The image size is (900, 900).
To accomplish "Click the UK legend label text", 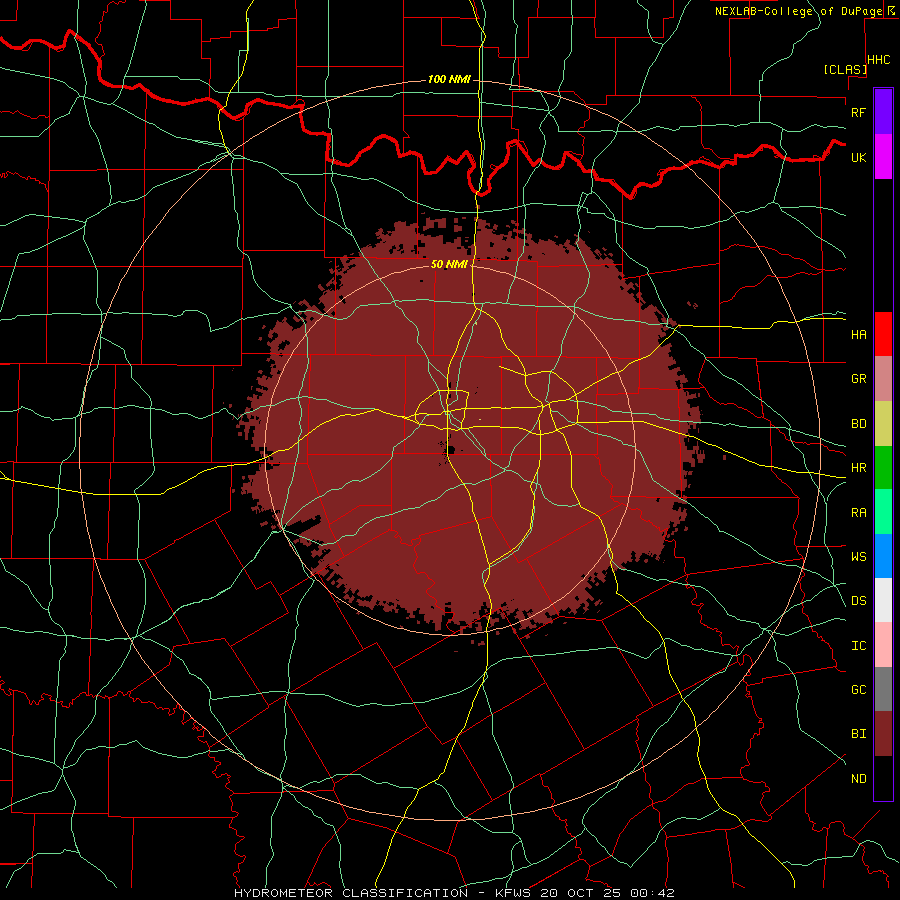I will tap(858, 157).
